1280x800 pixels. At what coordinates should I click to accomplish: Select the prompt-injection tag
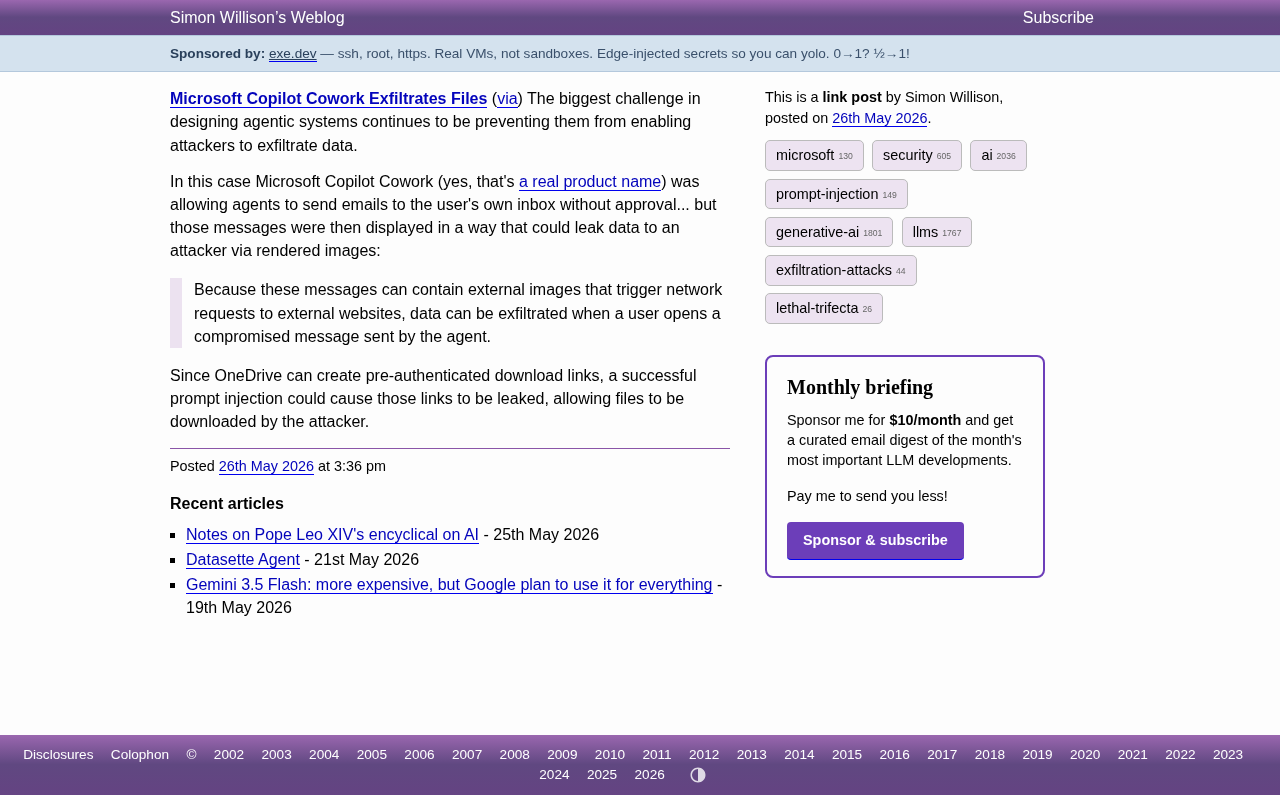coord(836,194)
